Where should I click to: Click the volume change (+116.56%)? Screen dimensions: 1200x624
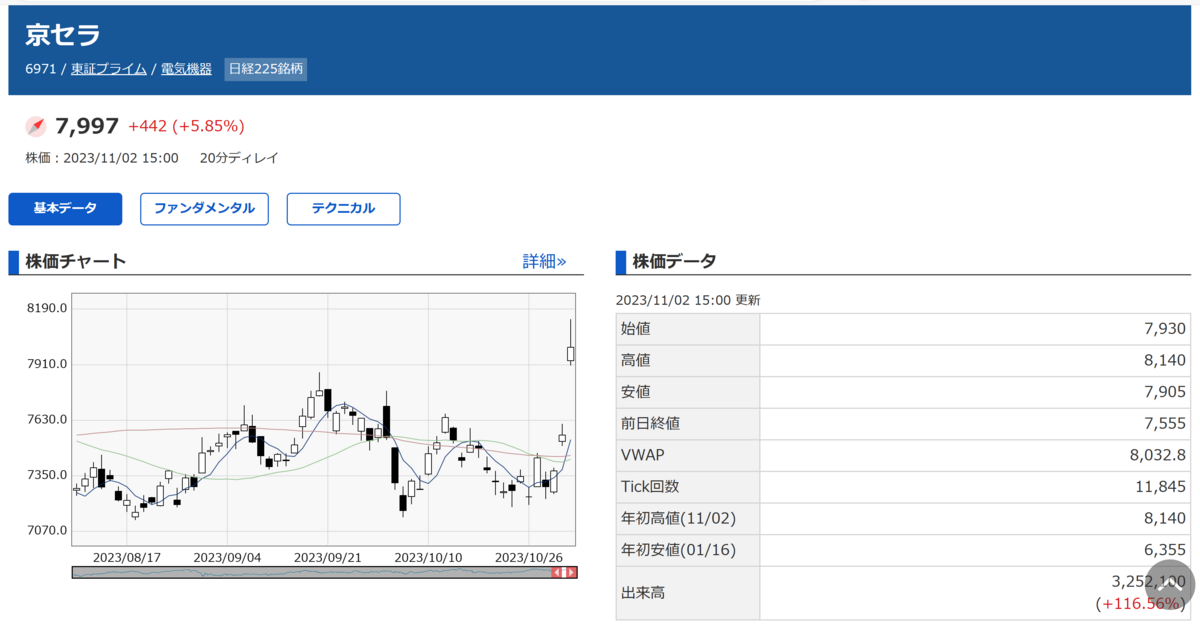pos(1141,604)
